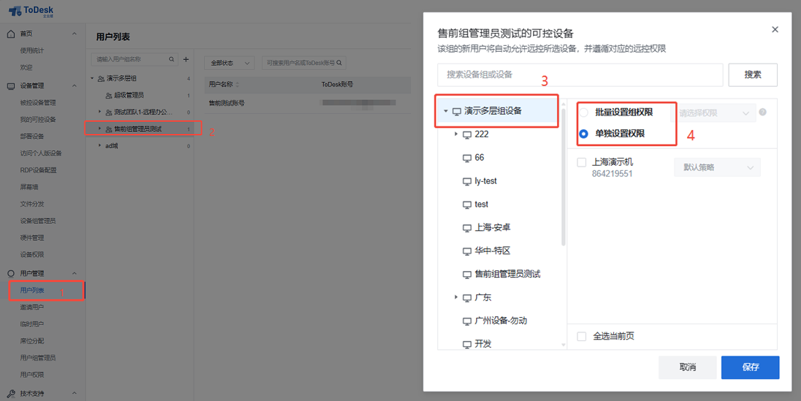
Task: Expand the 售前组管理员测试 user group arrow
Action: [x=100, y=128]
